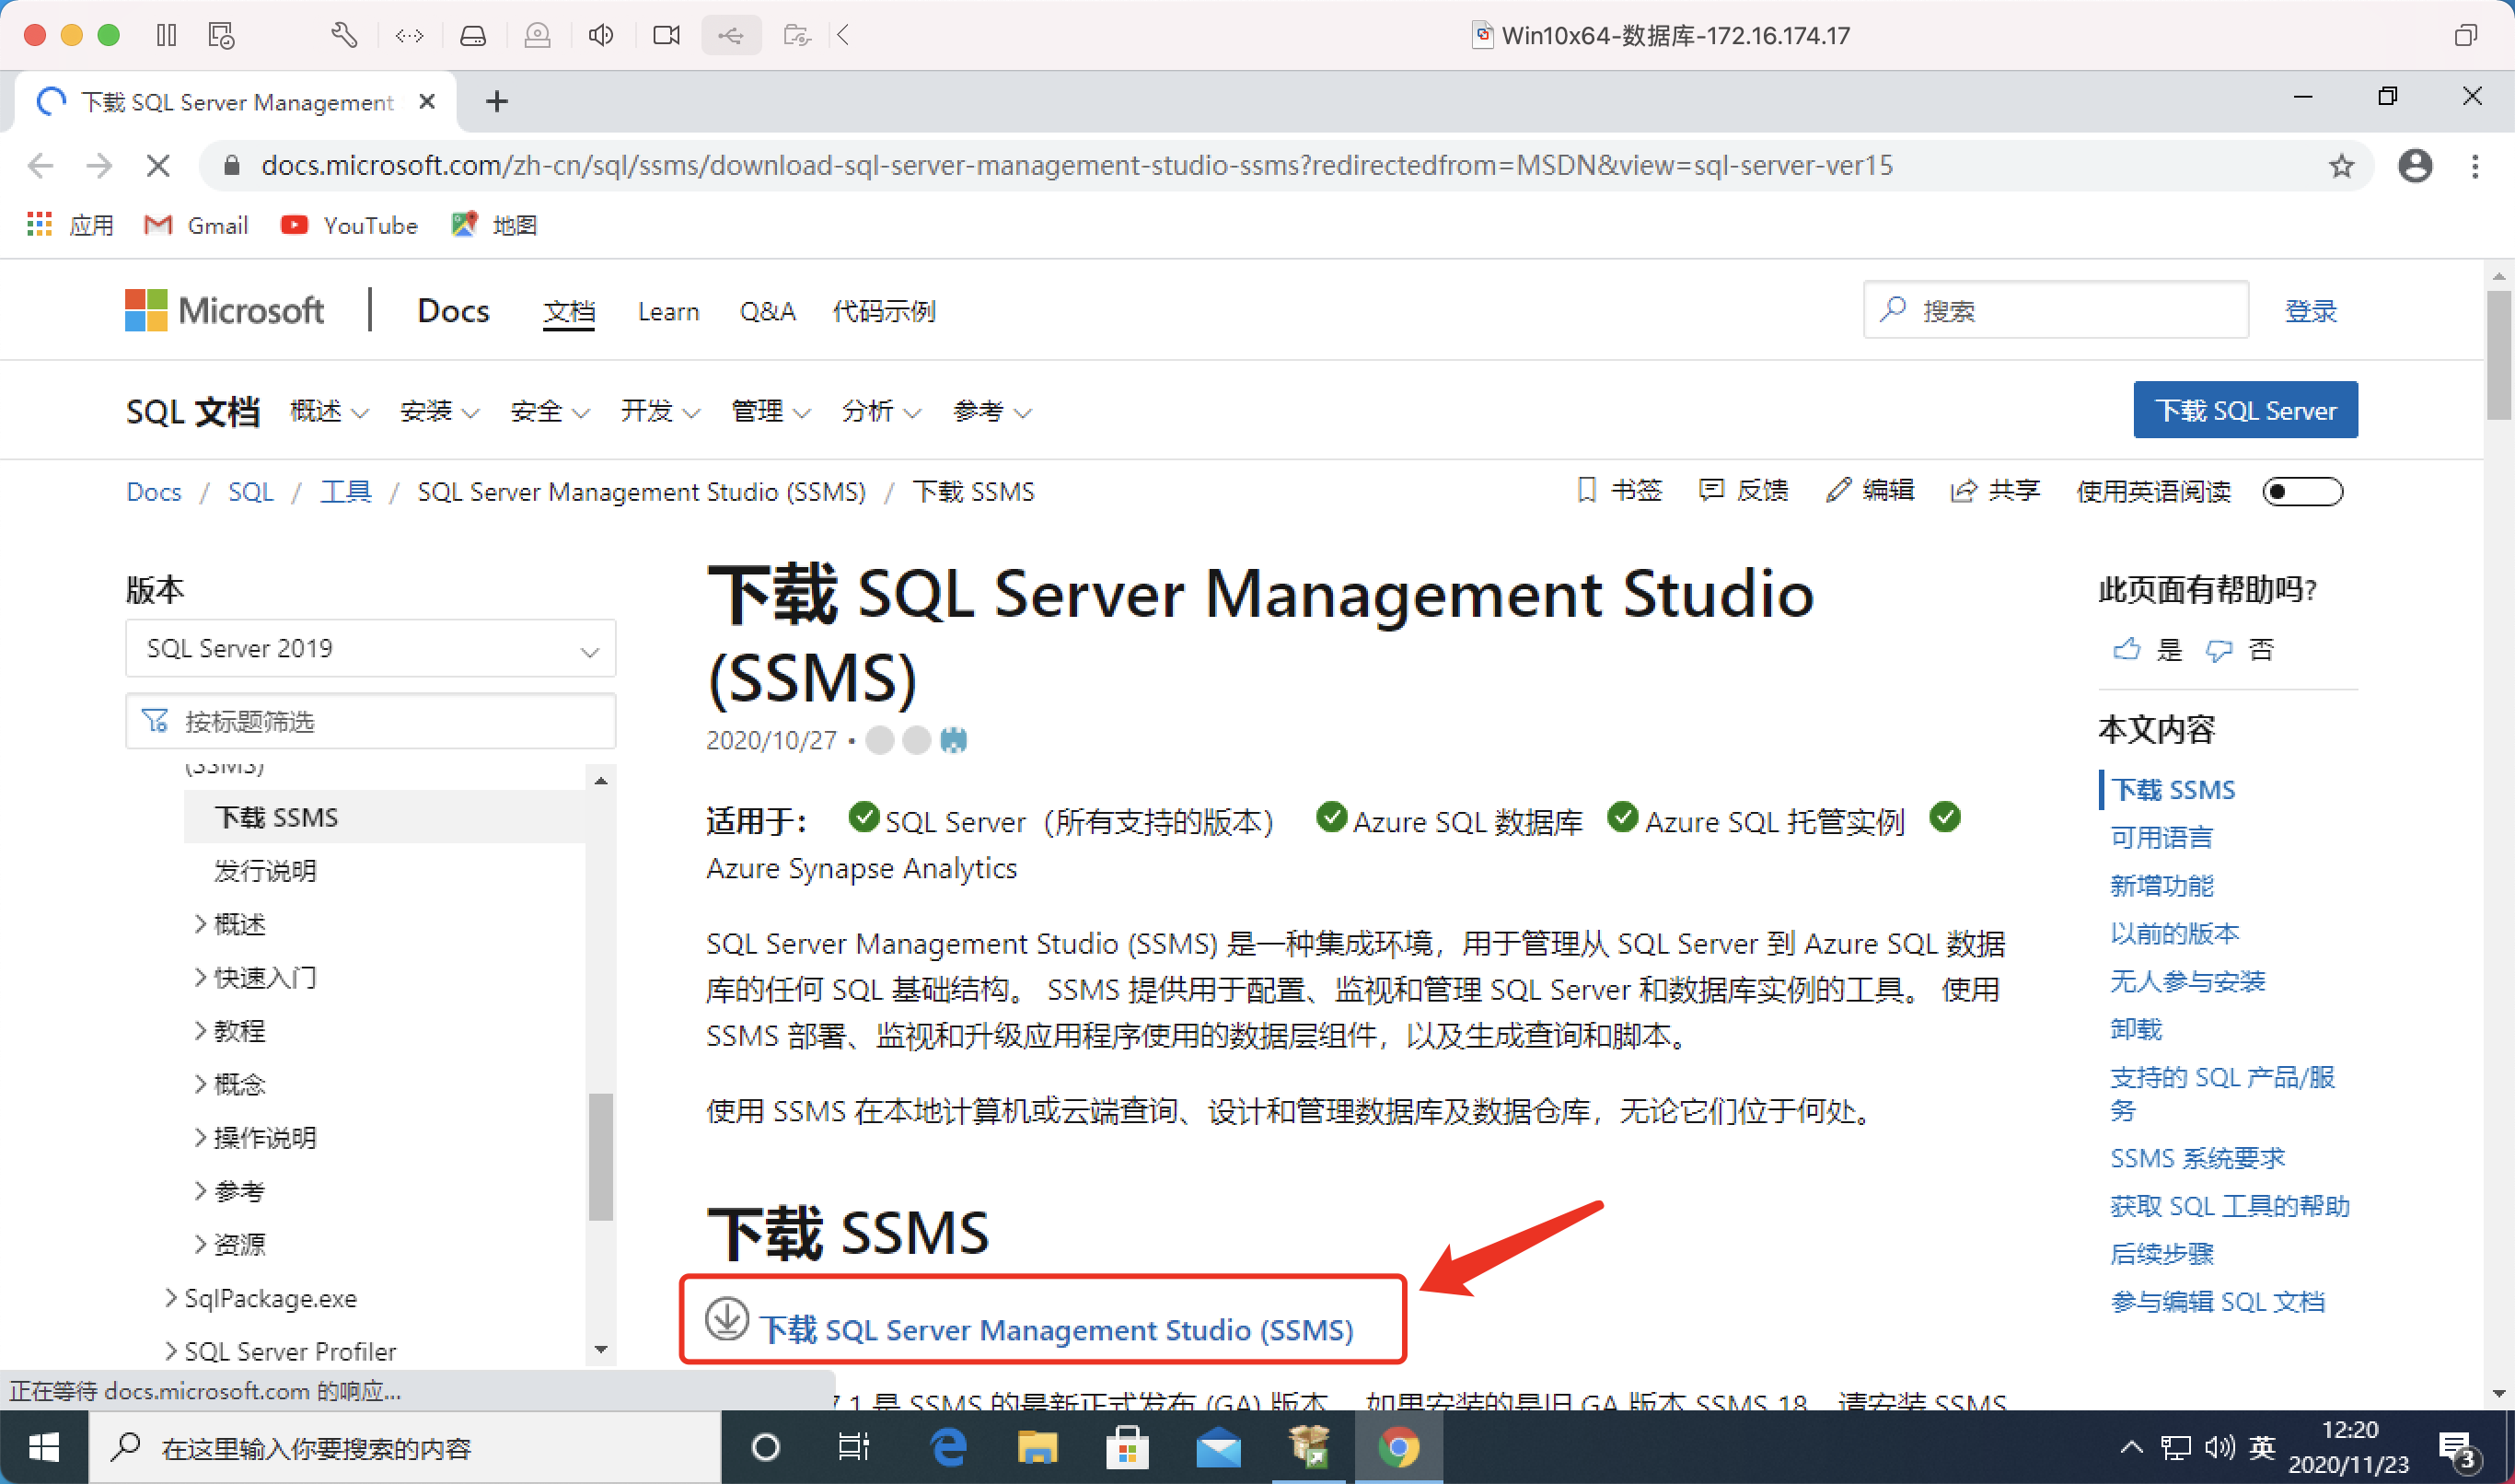Open Microsoft Edge from the taskbar
The height and width of the screenshot is (1484, 2515).
[947, 1447]
